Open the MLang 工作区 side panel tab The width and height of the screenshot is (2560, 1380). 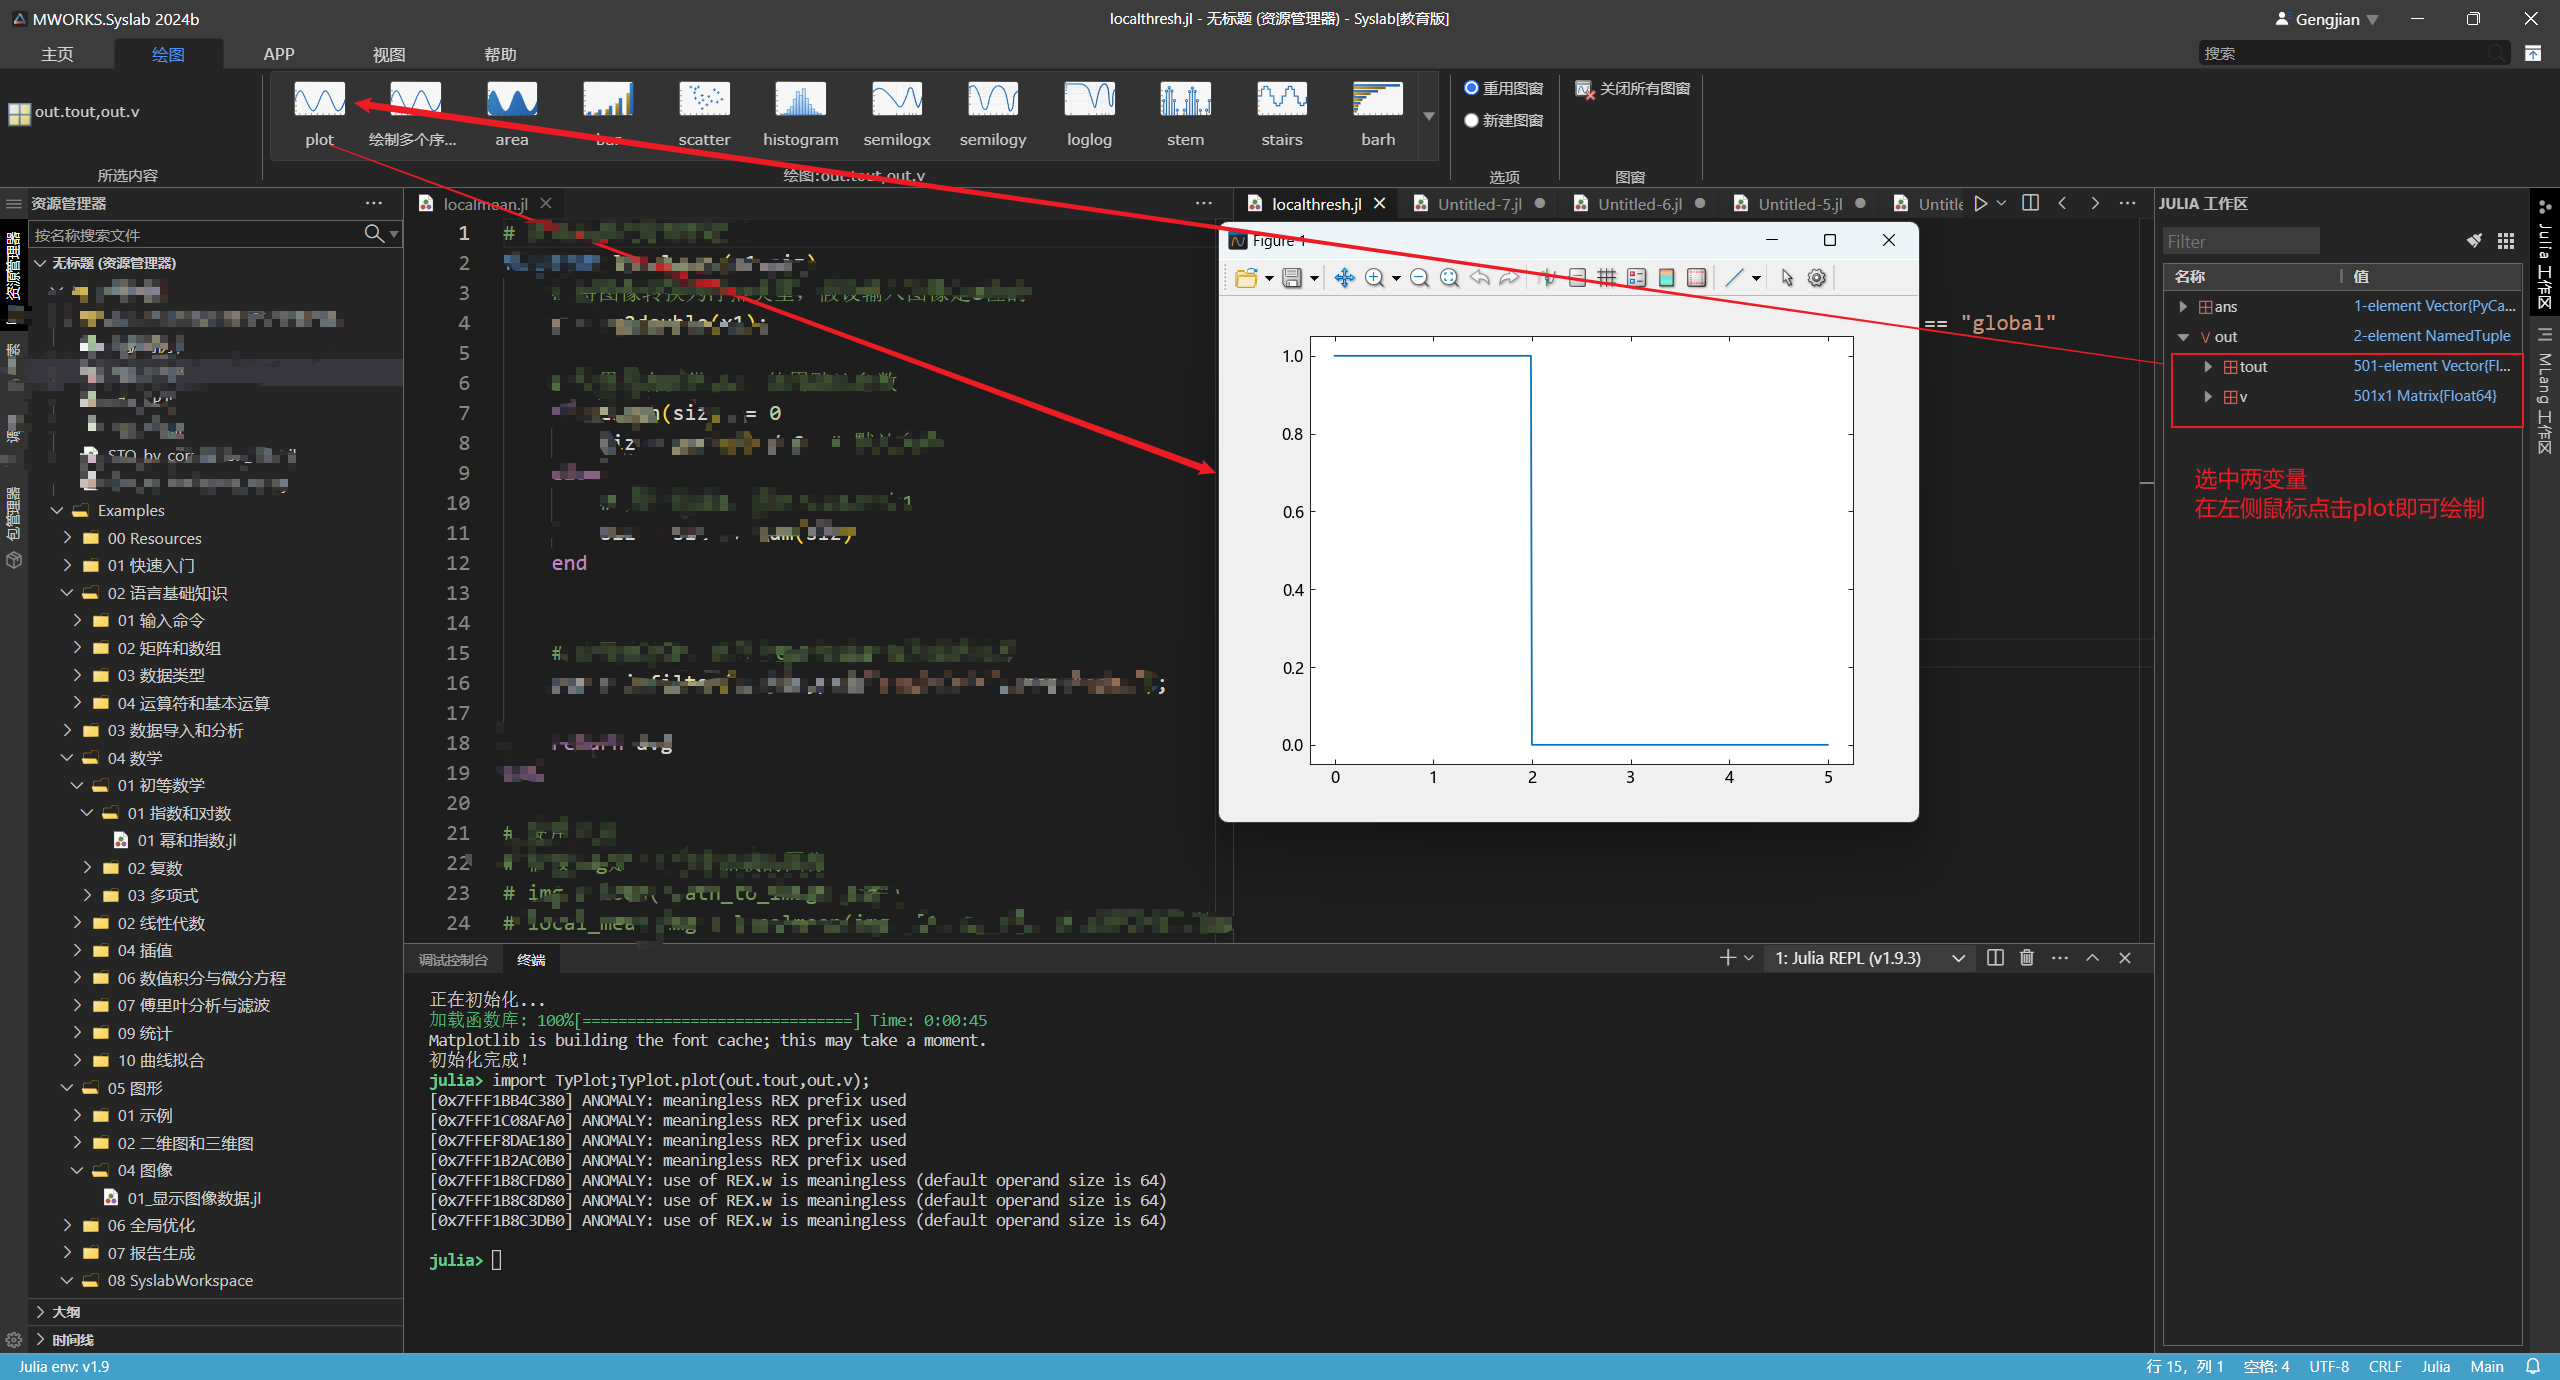[x=2545, y=390]
